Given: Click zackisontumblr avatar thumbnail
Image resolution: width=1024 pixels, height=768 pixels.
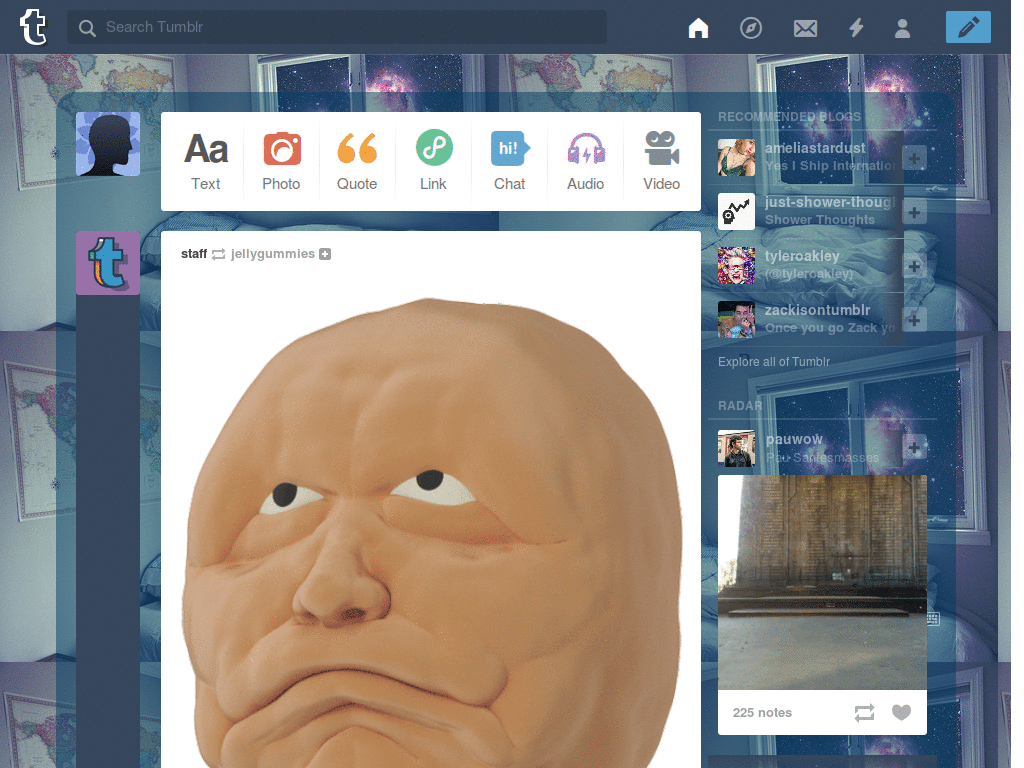Looking at the screenshot, I should click(x=736, y=319).
